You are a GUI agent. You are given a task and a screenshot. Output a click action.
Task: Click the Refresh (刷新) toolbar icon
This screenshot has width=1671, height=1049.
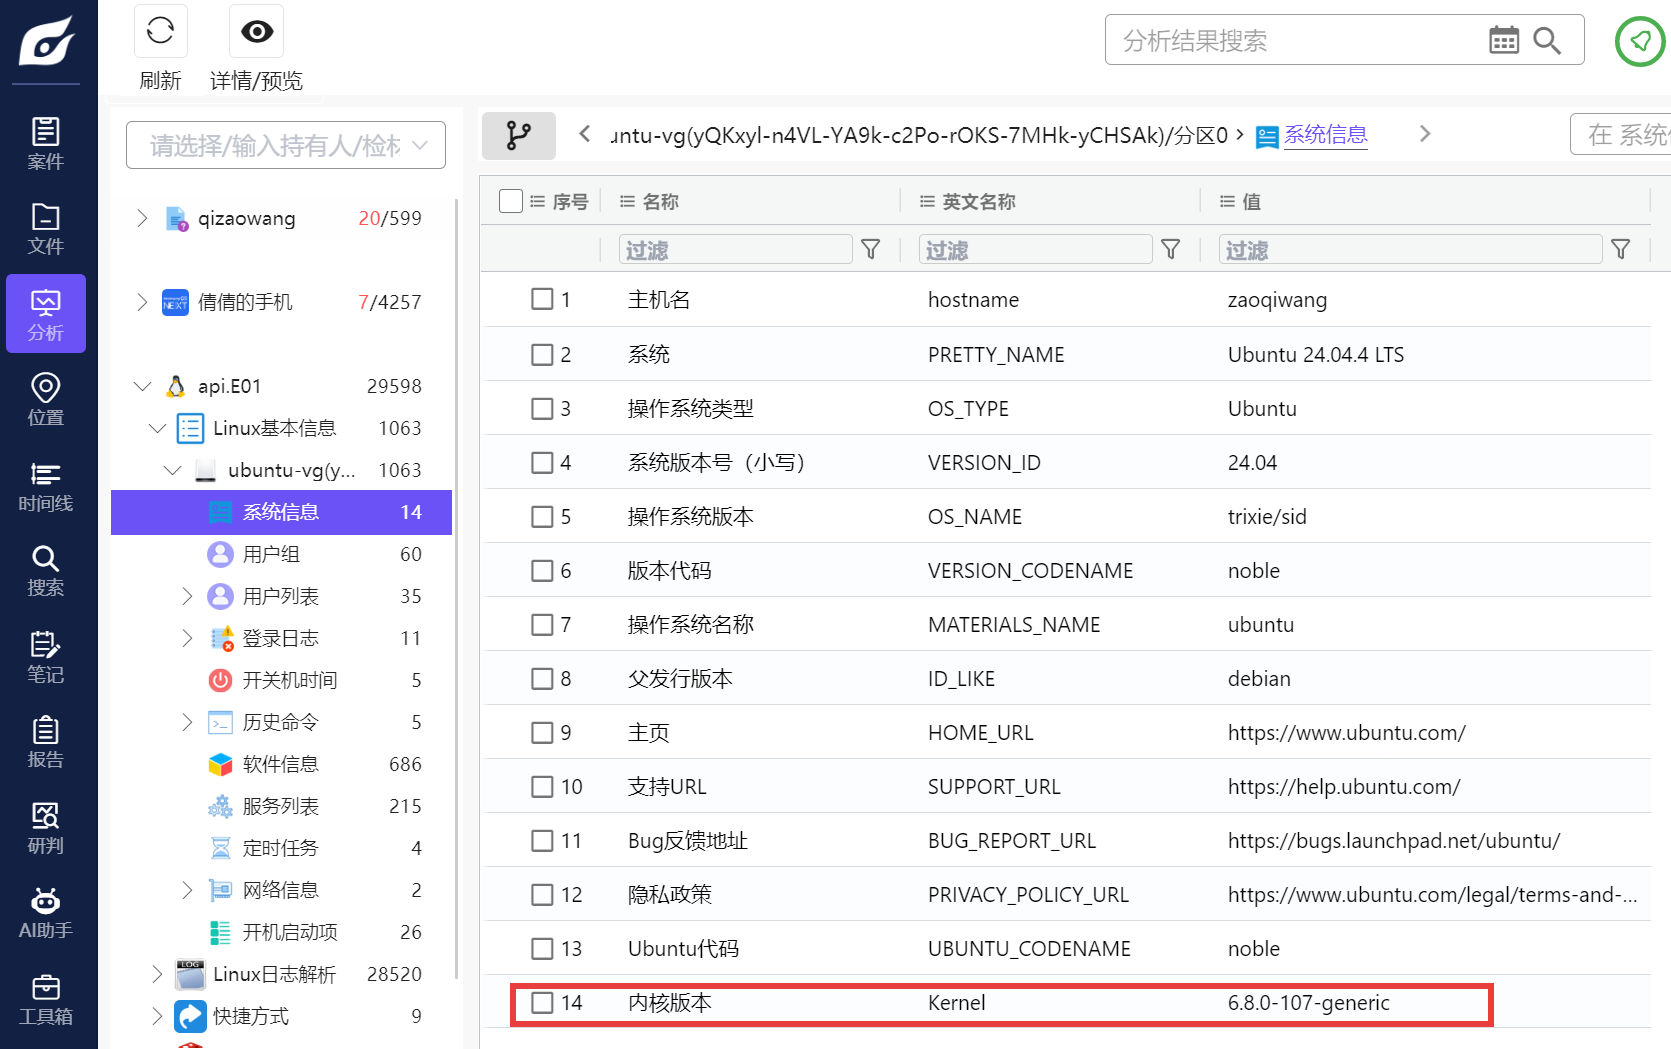coord(160,32)
